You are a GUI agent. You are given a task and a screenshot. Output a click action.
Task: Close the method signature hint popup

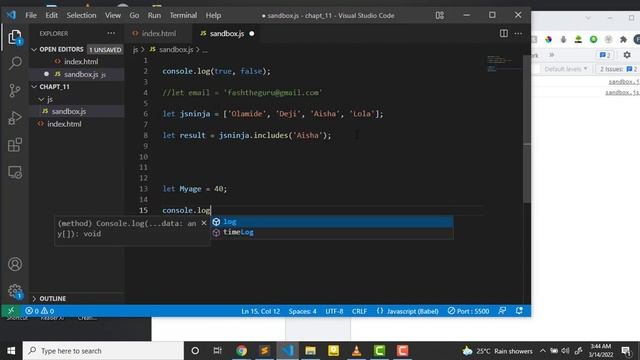point(204,223)
